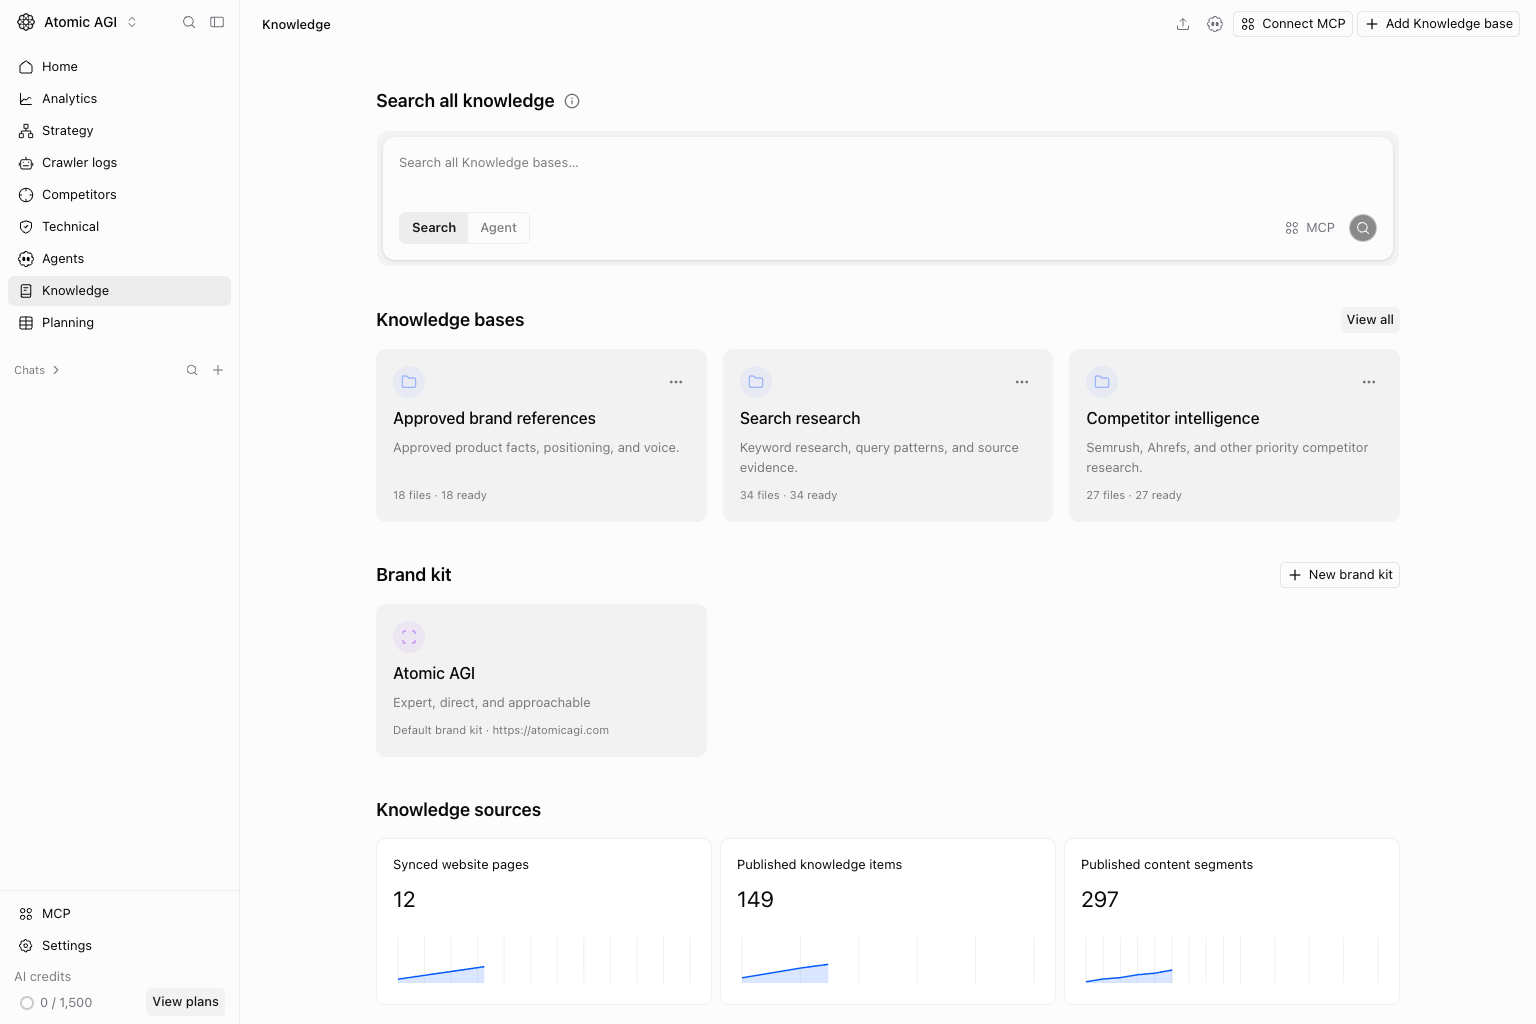Screen dimensions: 1536x1024
Task: Open Analytics in sidebar
Action: pos(119,99)
